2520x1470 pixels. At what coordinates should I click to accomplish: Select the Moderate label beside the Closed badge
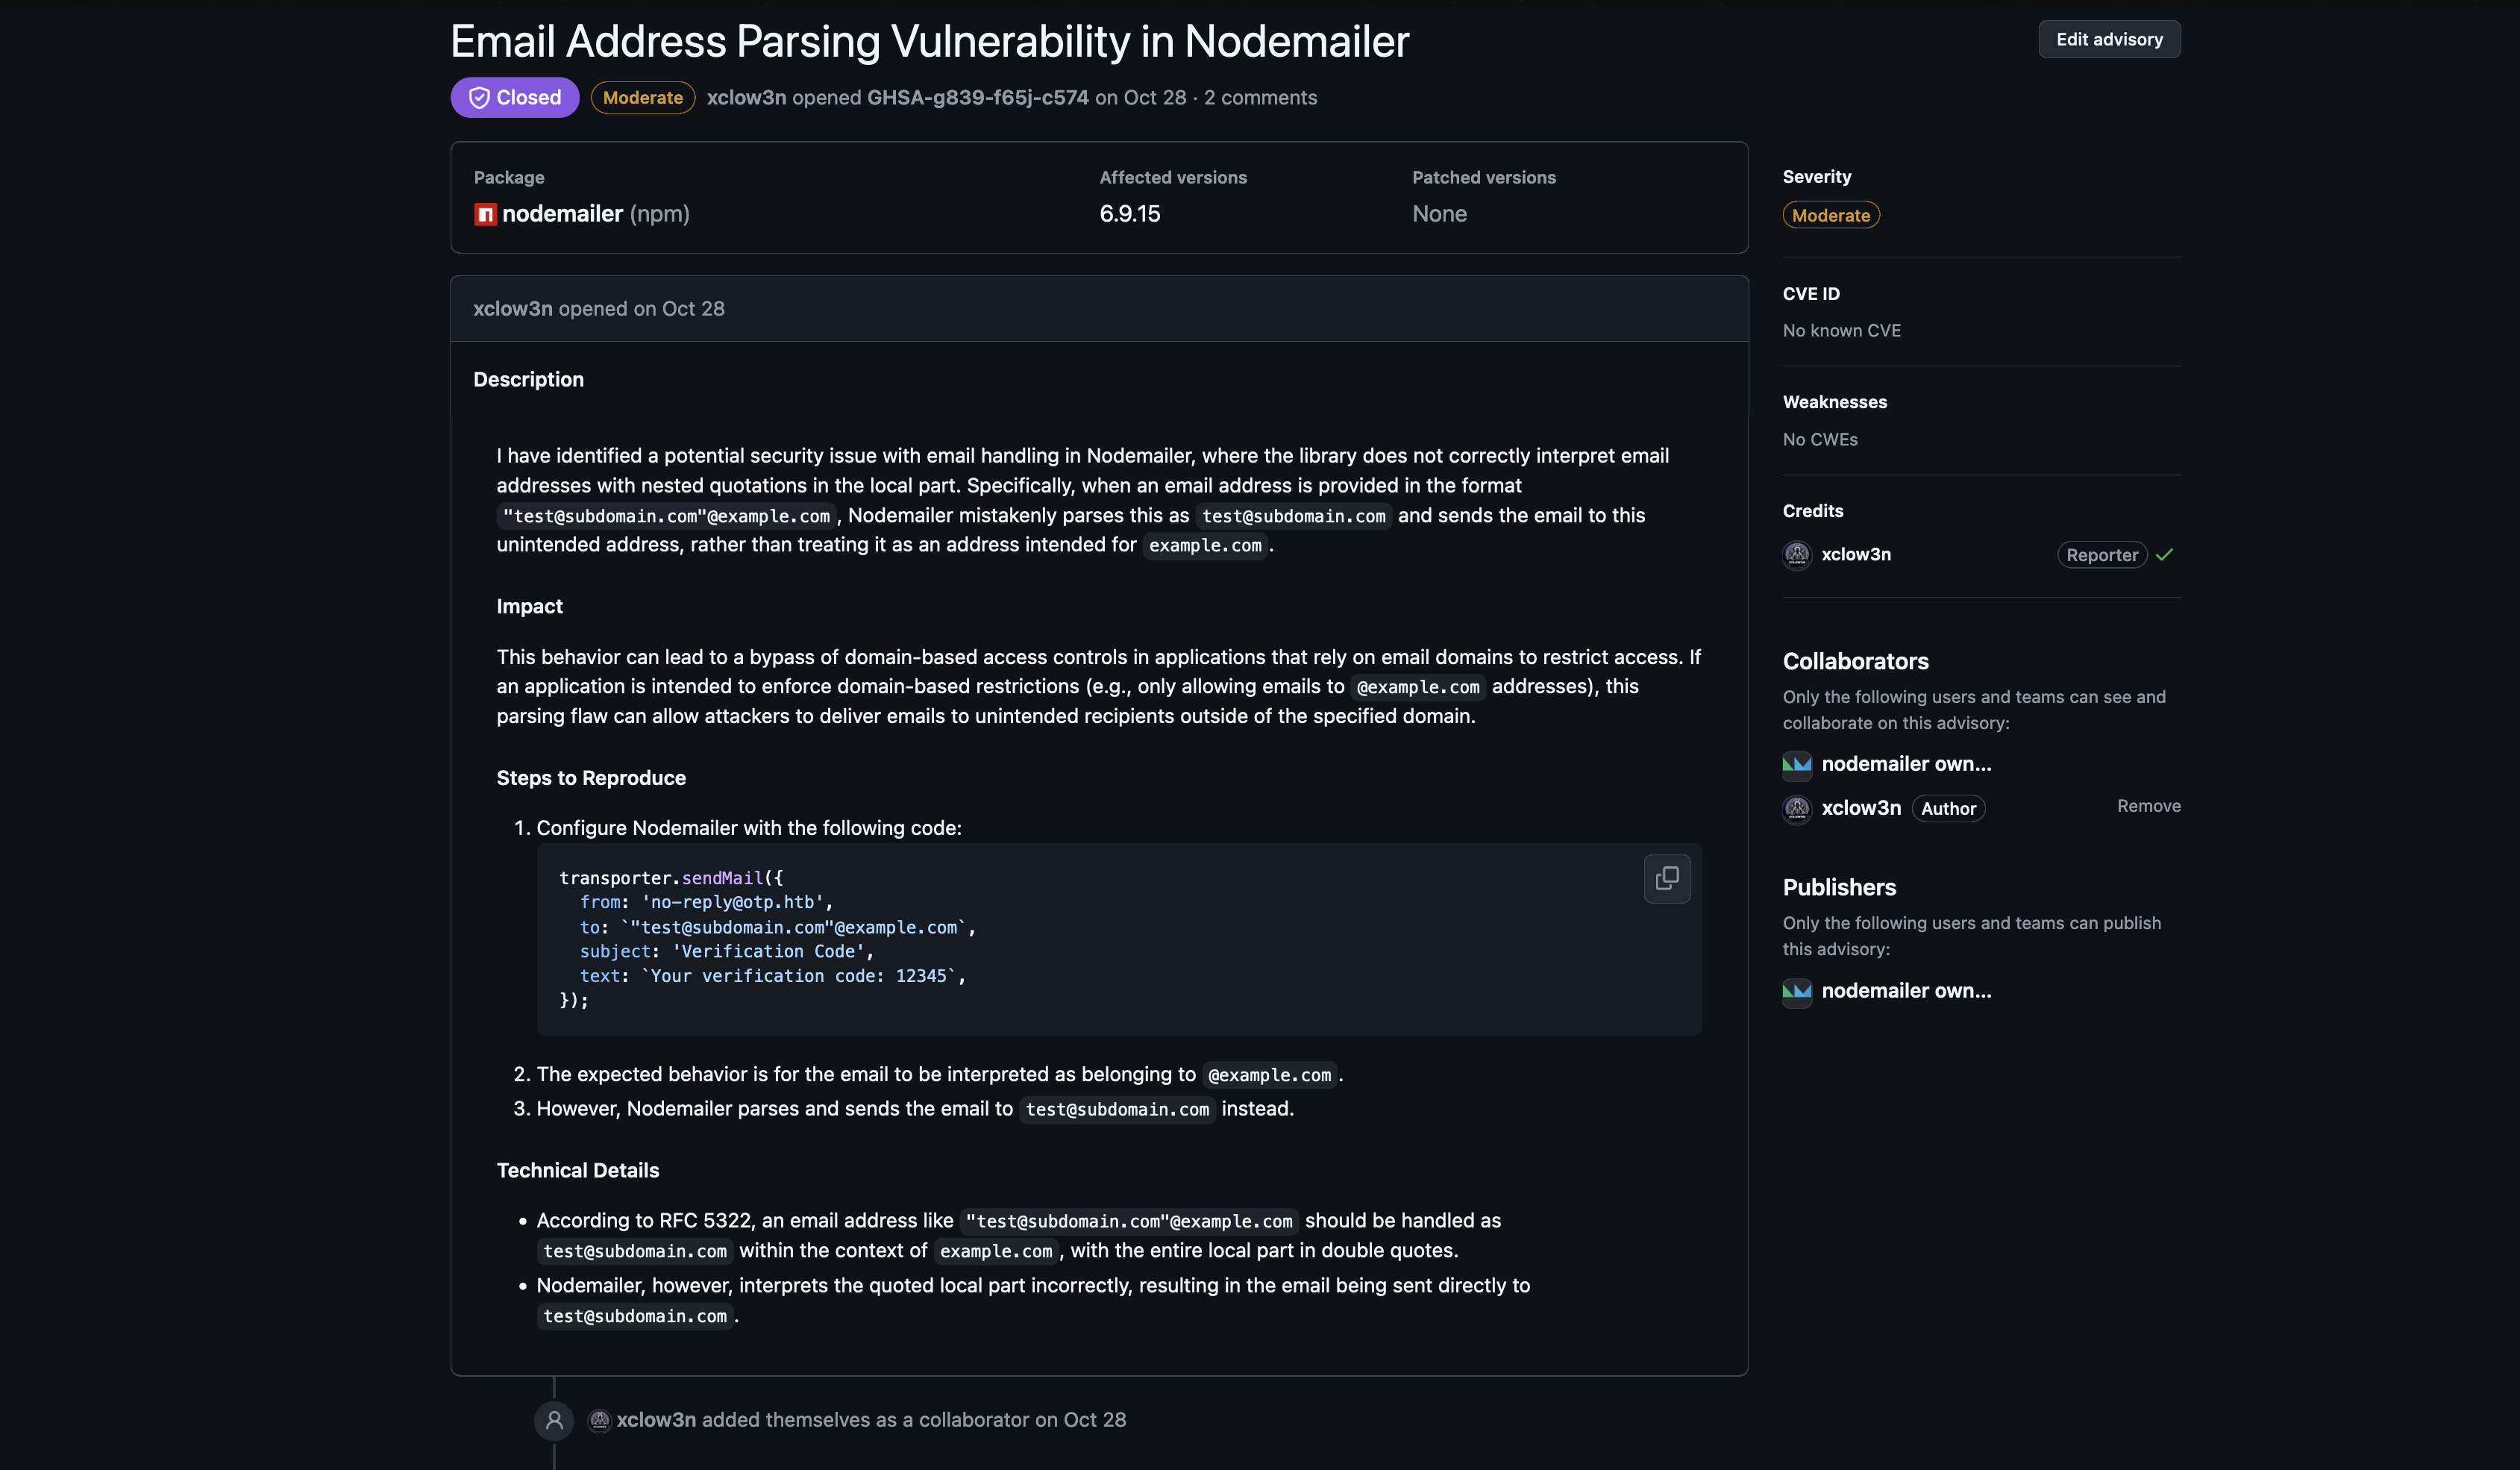(642, 97)
